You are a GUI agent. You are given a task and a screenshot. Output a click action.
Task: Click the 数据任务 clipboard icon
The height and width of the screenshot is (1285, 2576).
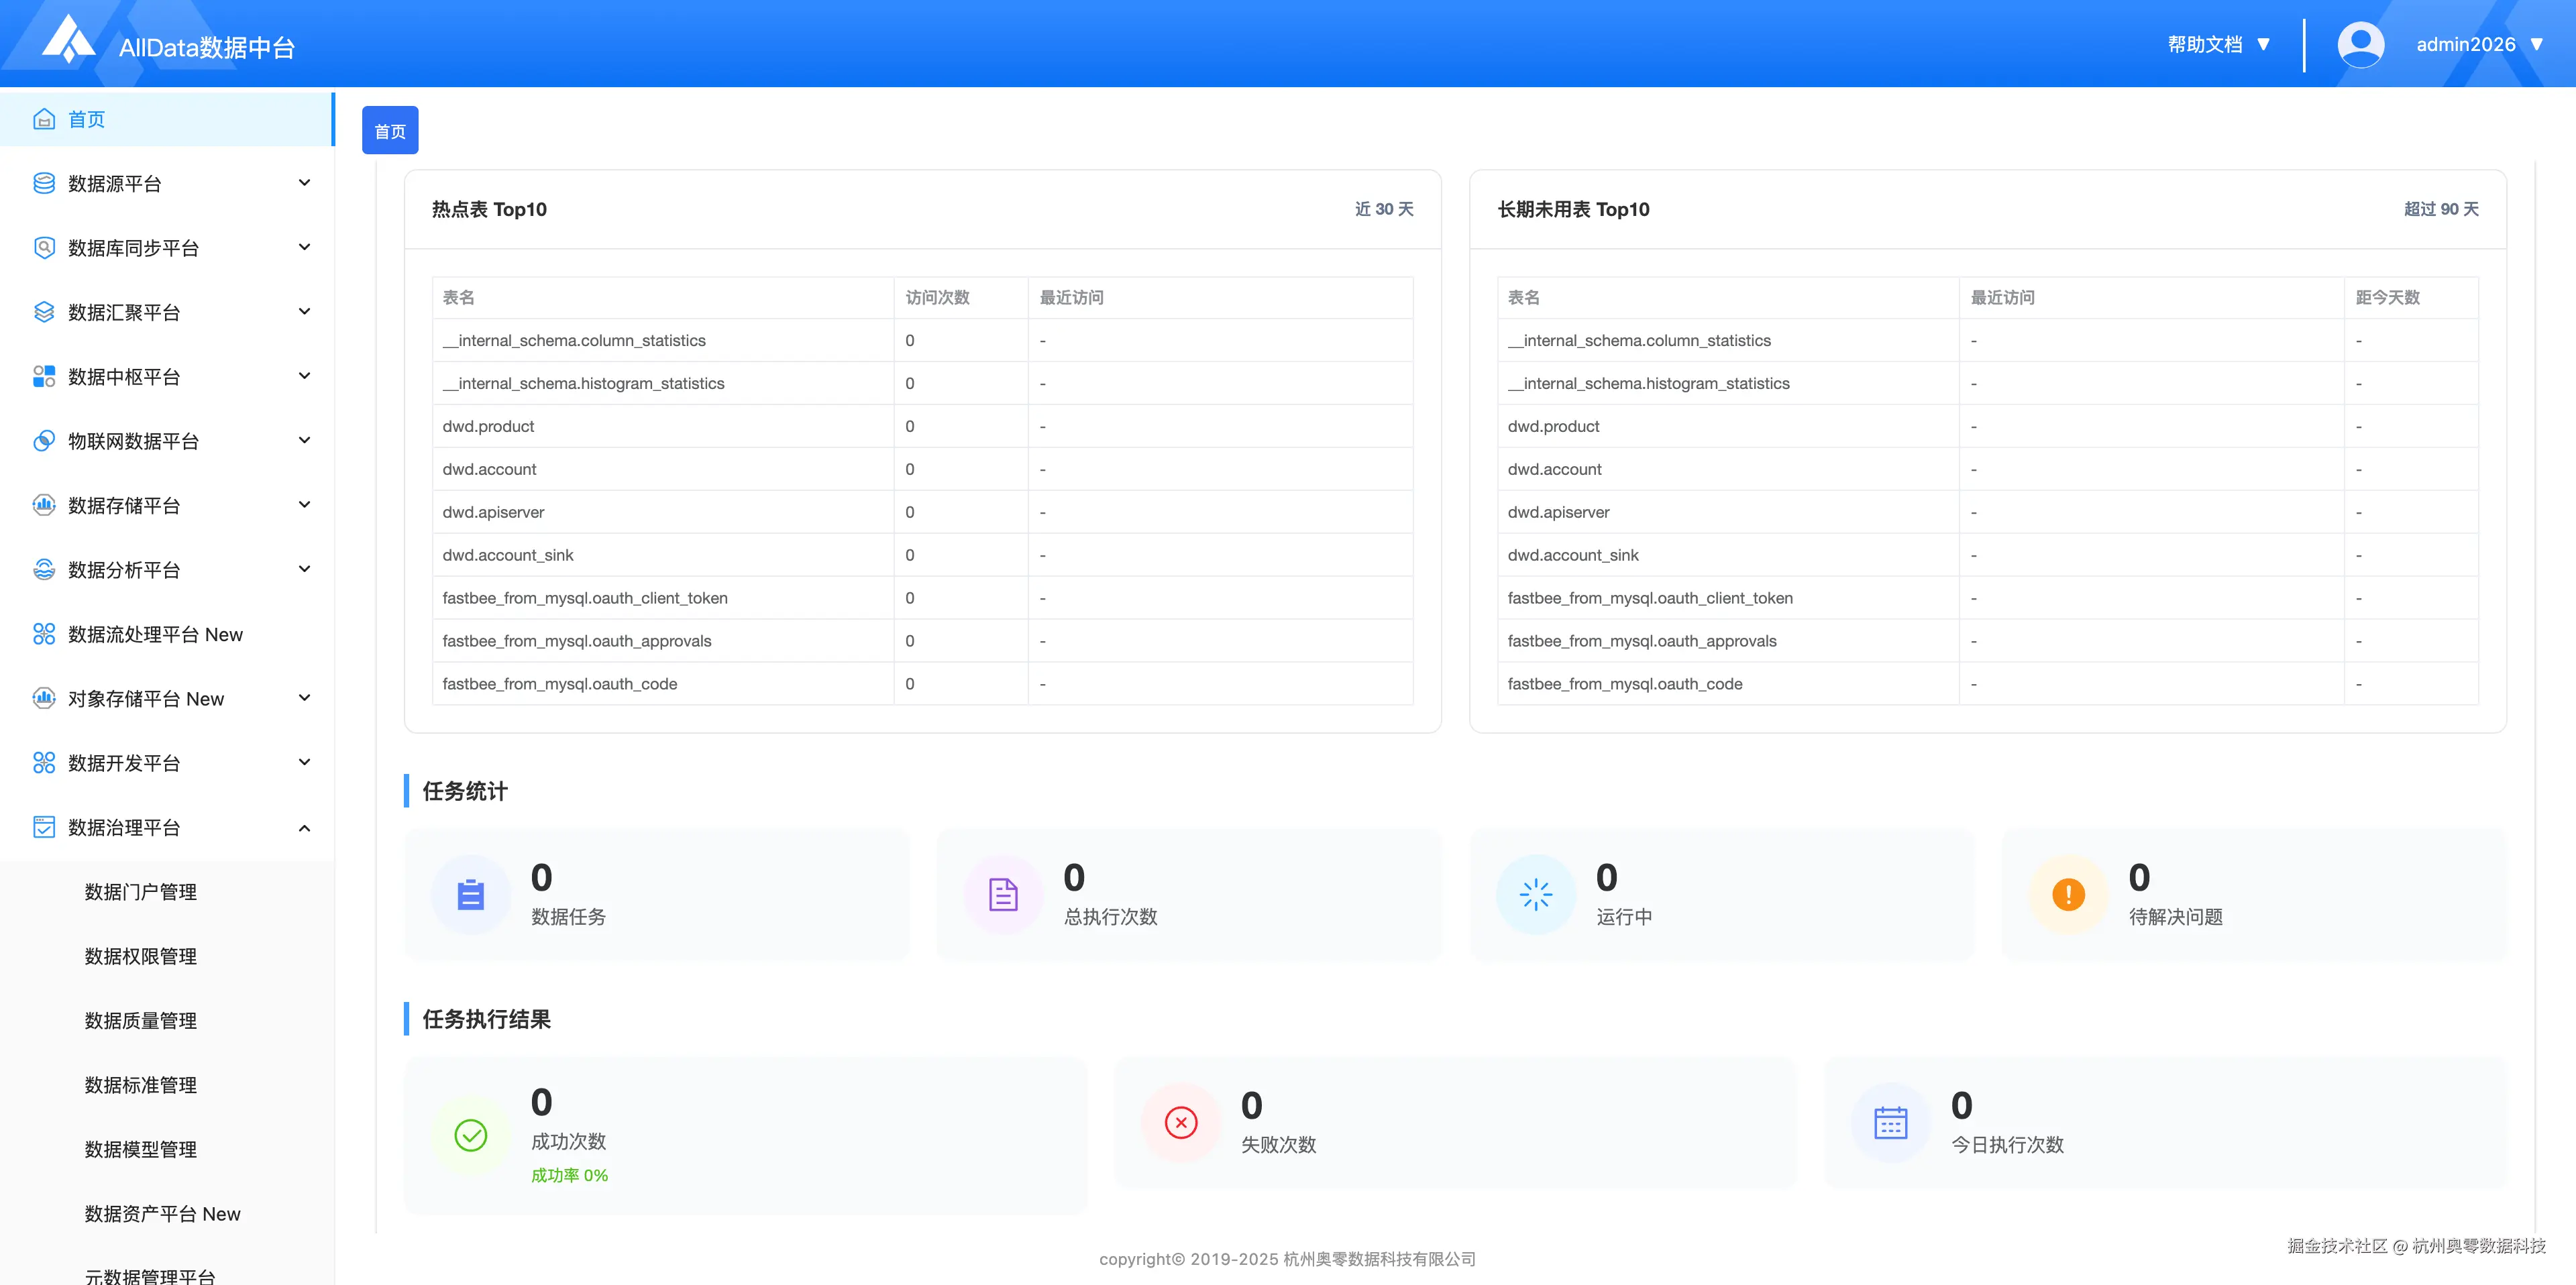click(470, 894)
